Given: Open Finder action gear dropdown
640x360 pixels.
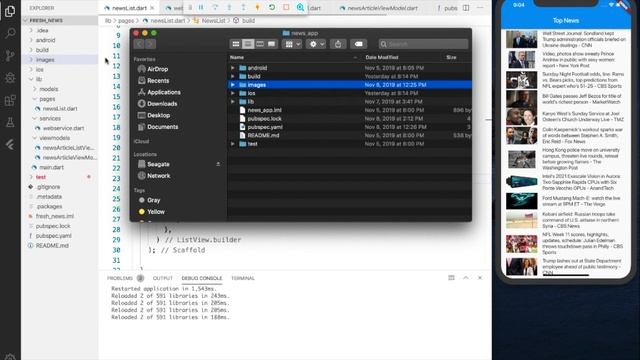Looking at the screenshot, I should tap(316, 44).
